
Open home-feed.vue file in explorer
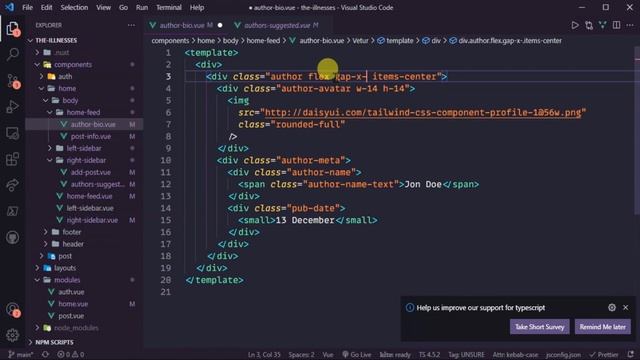coord(89,196)
